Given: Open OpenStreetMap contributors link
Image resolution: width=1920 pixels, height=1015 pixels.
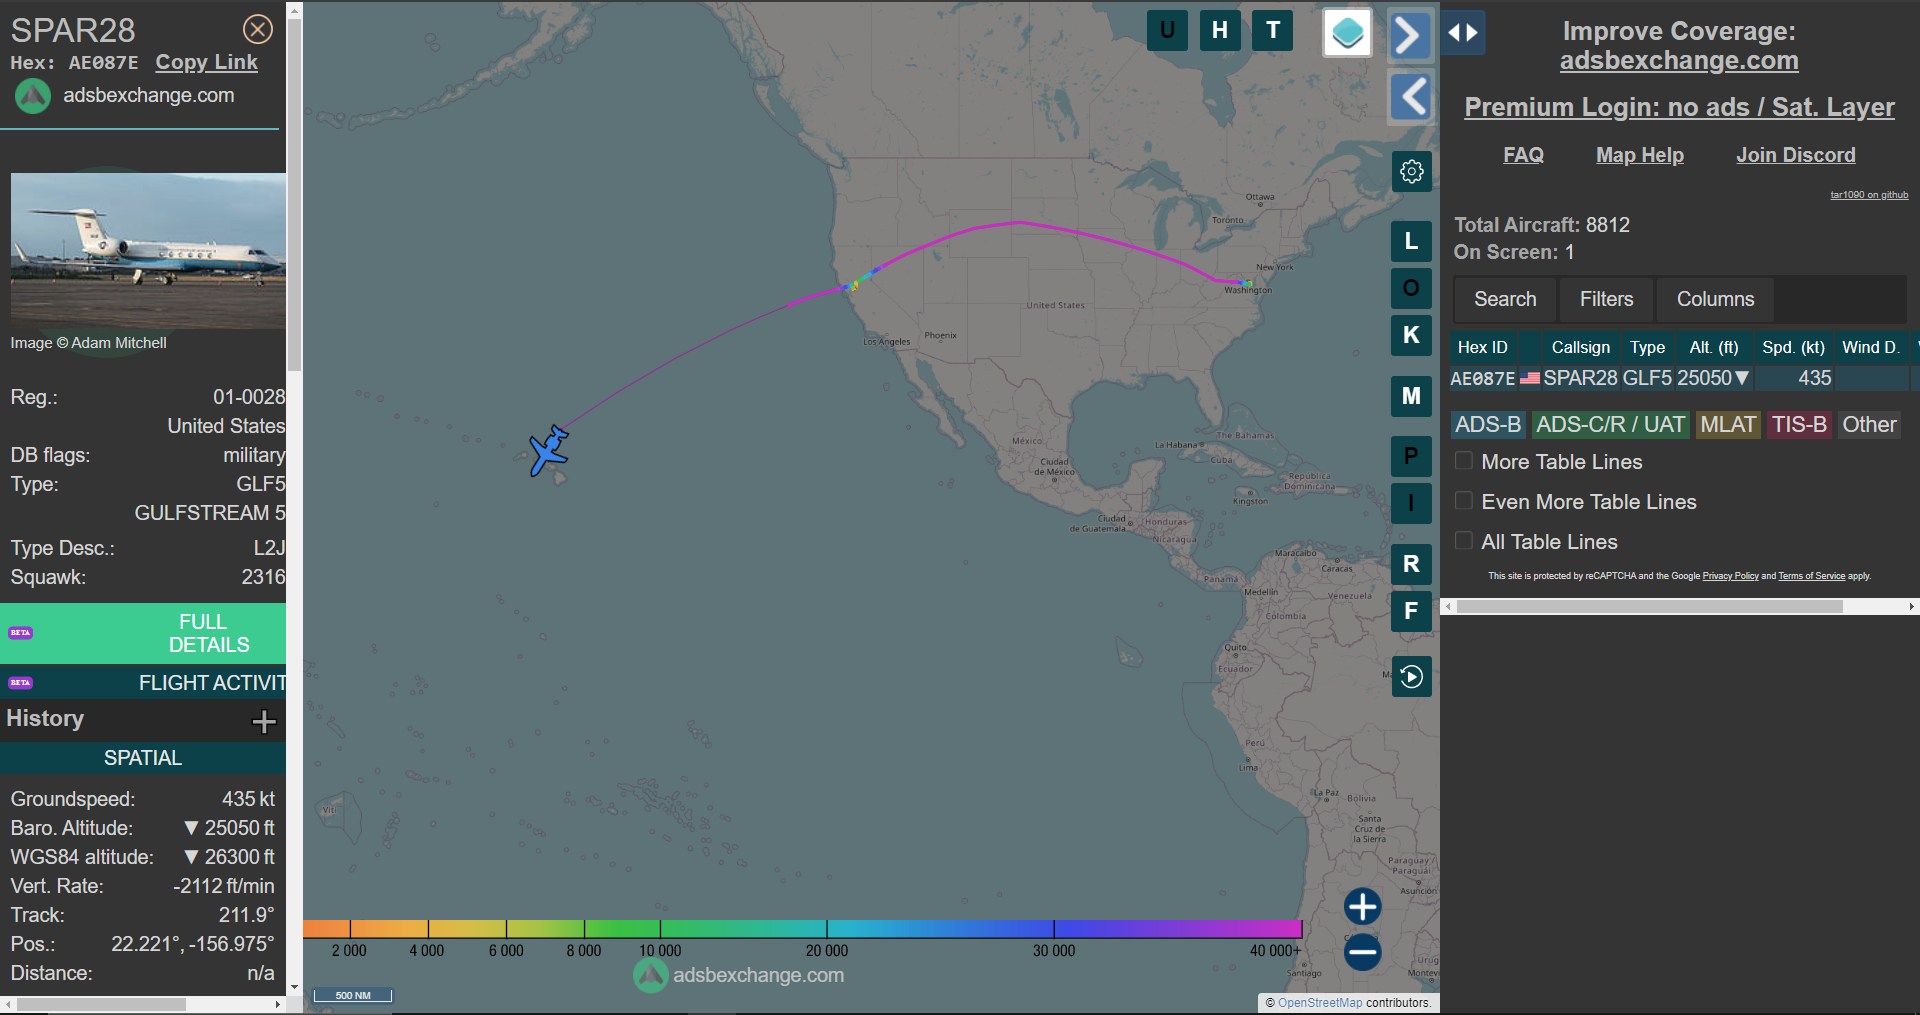Looking at the screenshot, I should coord(1320,1003).
